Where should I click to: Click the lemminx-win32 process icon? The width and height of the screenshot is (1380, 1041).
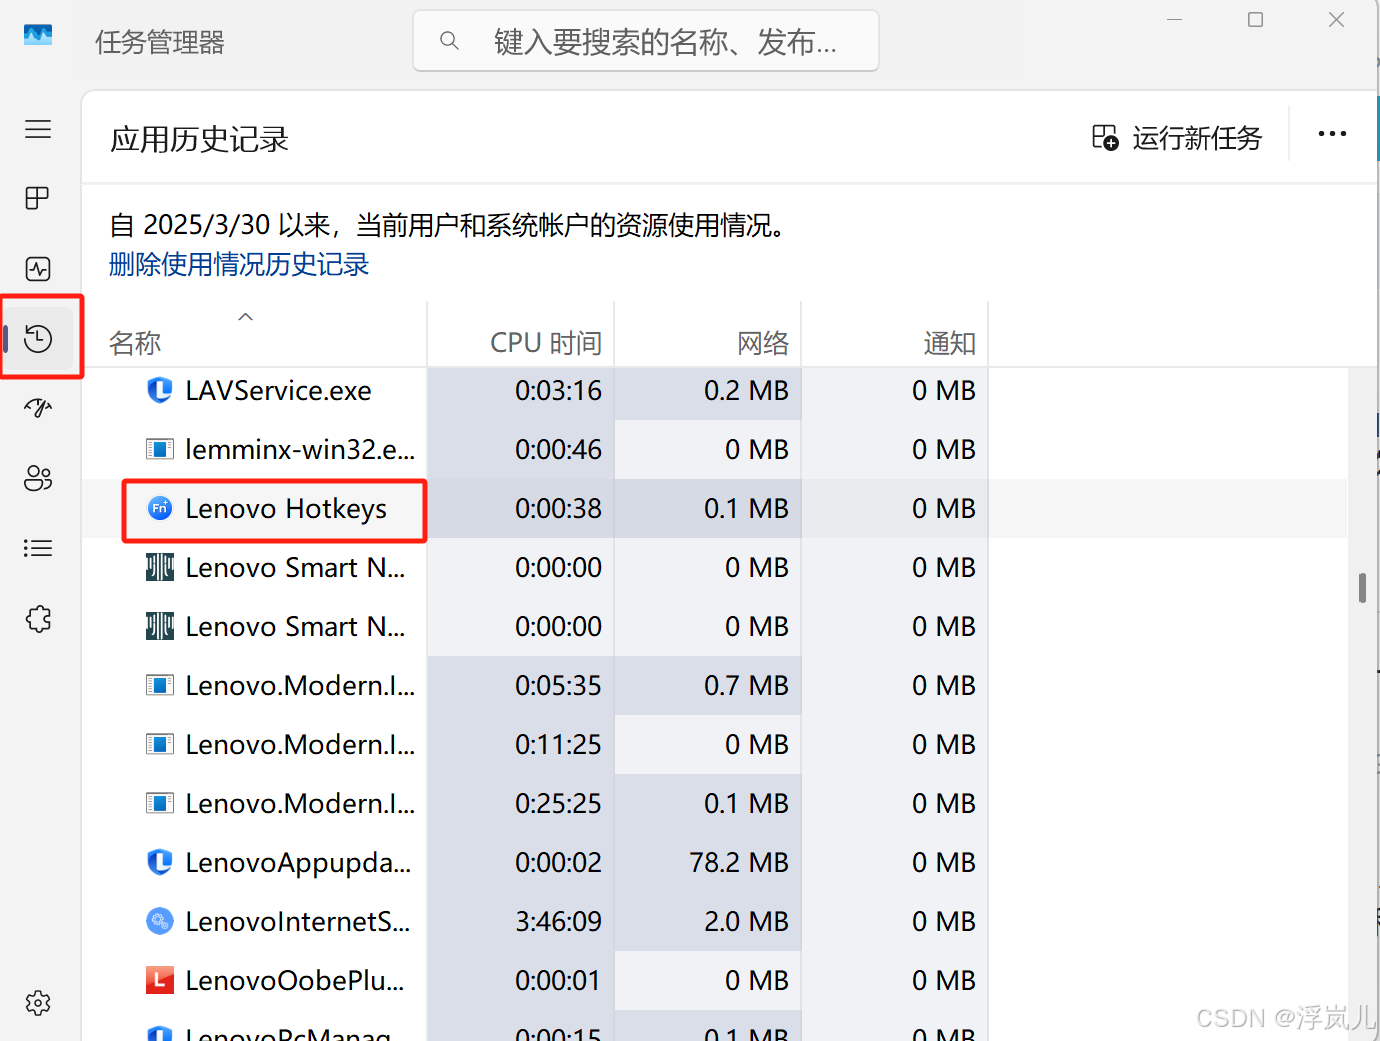160,449
